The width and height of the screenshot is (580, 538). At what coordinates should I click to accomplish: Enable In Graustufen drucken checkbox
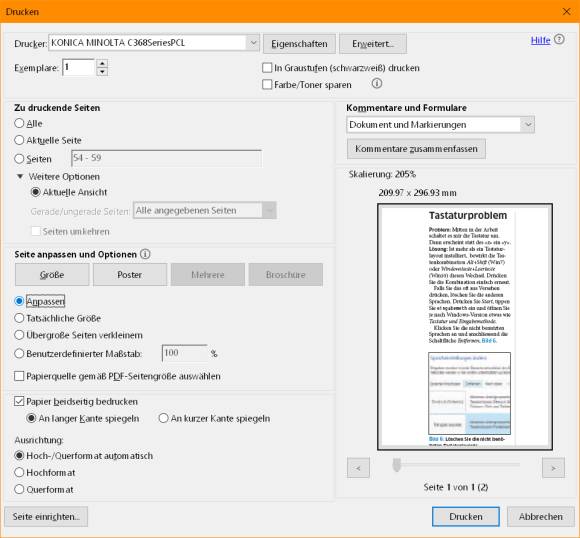(267, 68)
